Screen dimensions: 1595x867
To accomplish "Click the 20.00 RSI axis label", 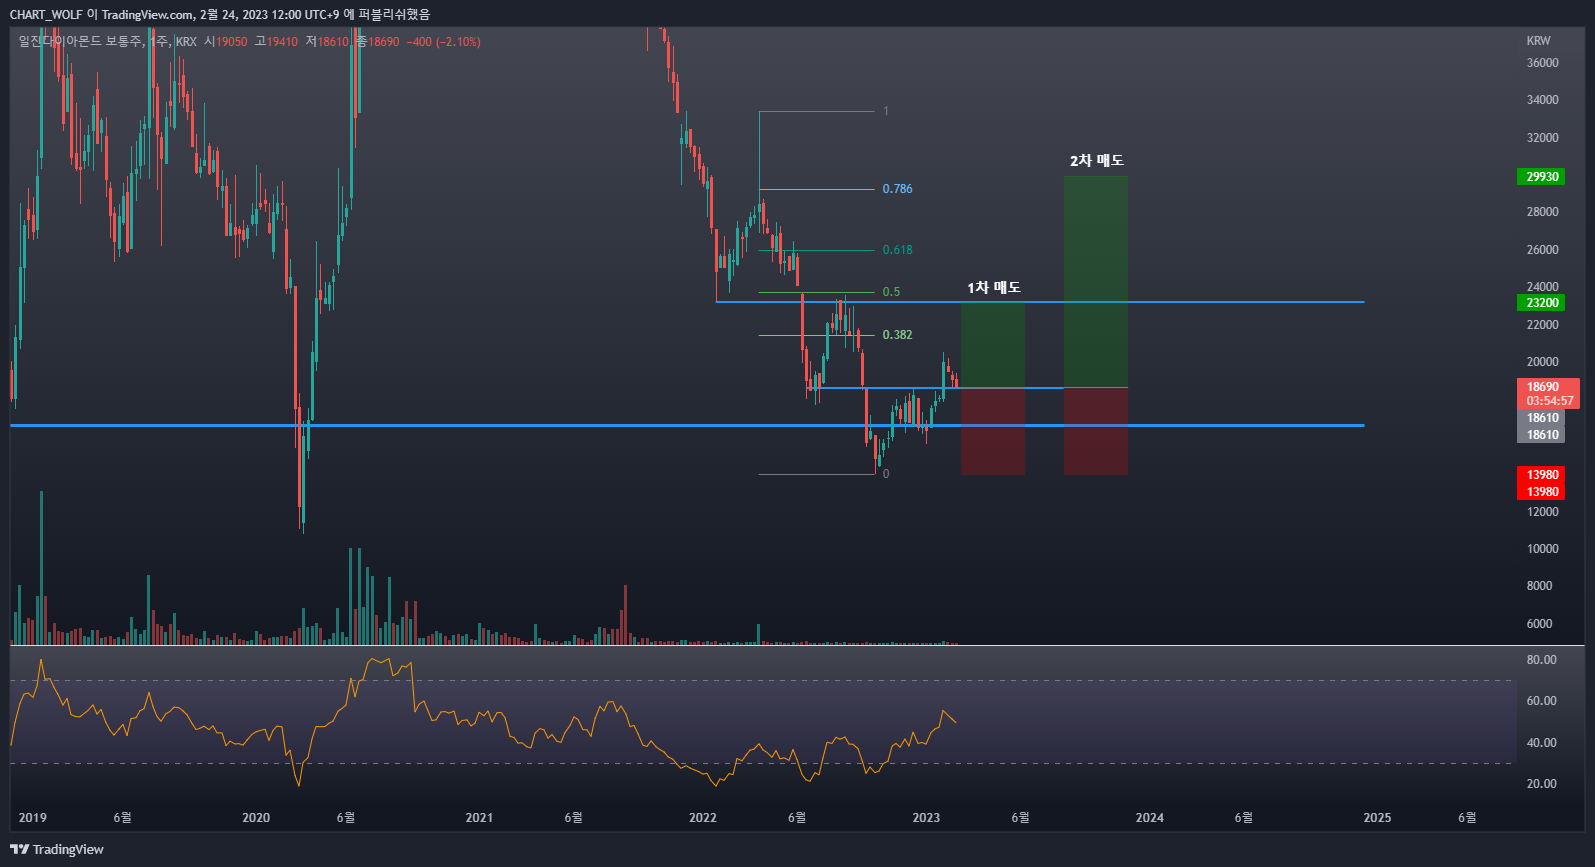I will [x=1541, y=784].
